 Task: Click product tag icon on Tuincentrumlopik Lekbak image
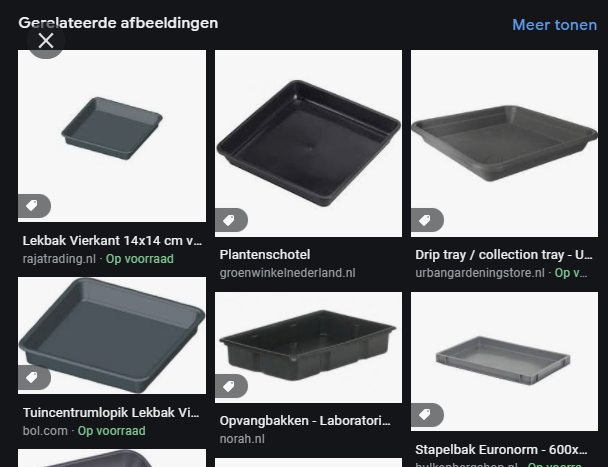34,377
